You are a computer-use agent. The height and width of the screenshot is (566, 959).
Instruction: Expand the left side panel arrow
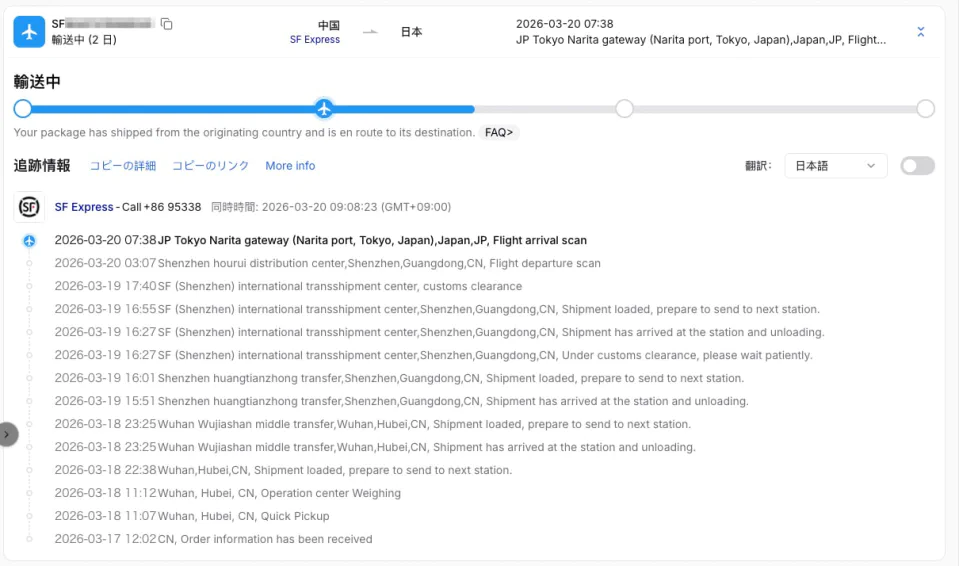(x=8, y=434)
